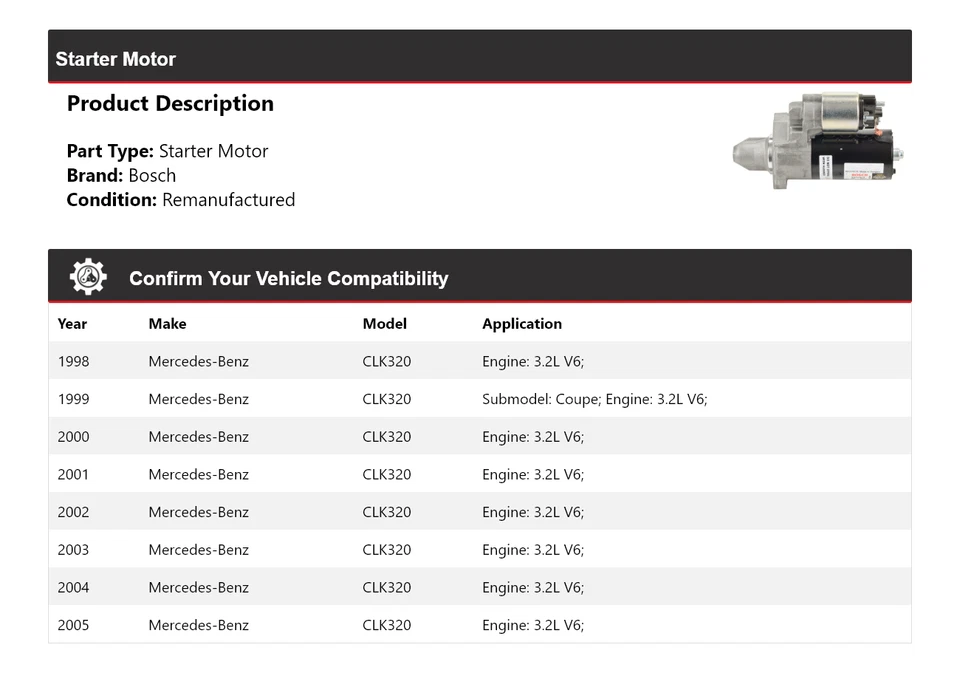Click the Product Description heading
This screenshot has width=960, height=673.
click(170, 104)
